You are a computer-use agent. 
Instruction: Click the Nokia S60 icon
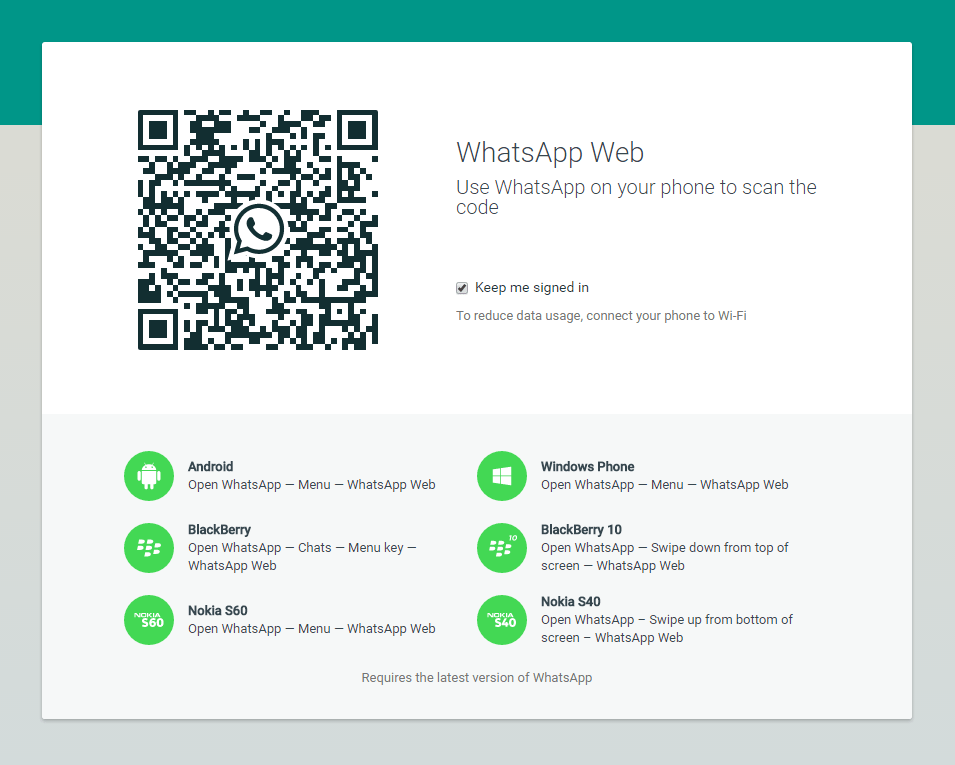coord(149,620)
